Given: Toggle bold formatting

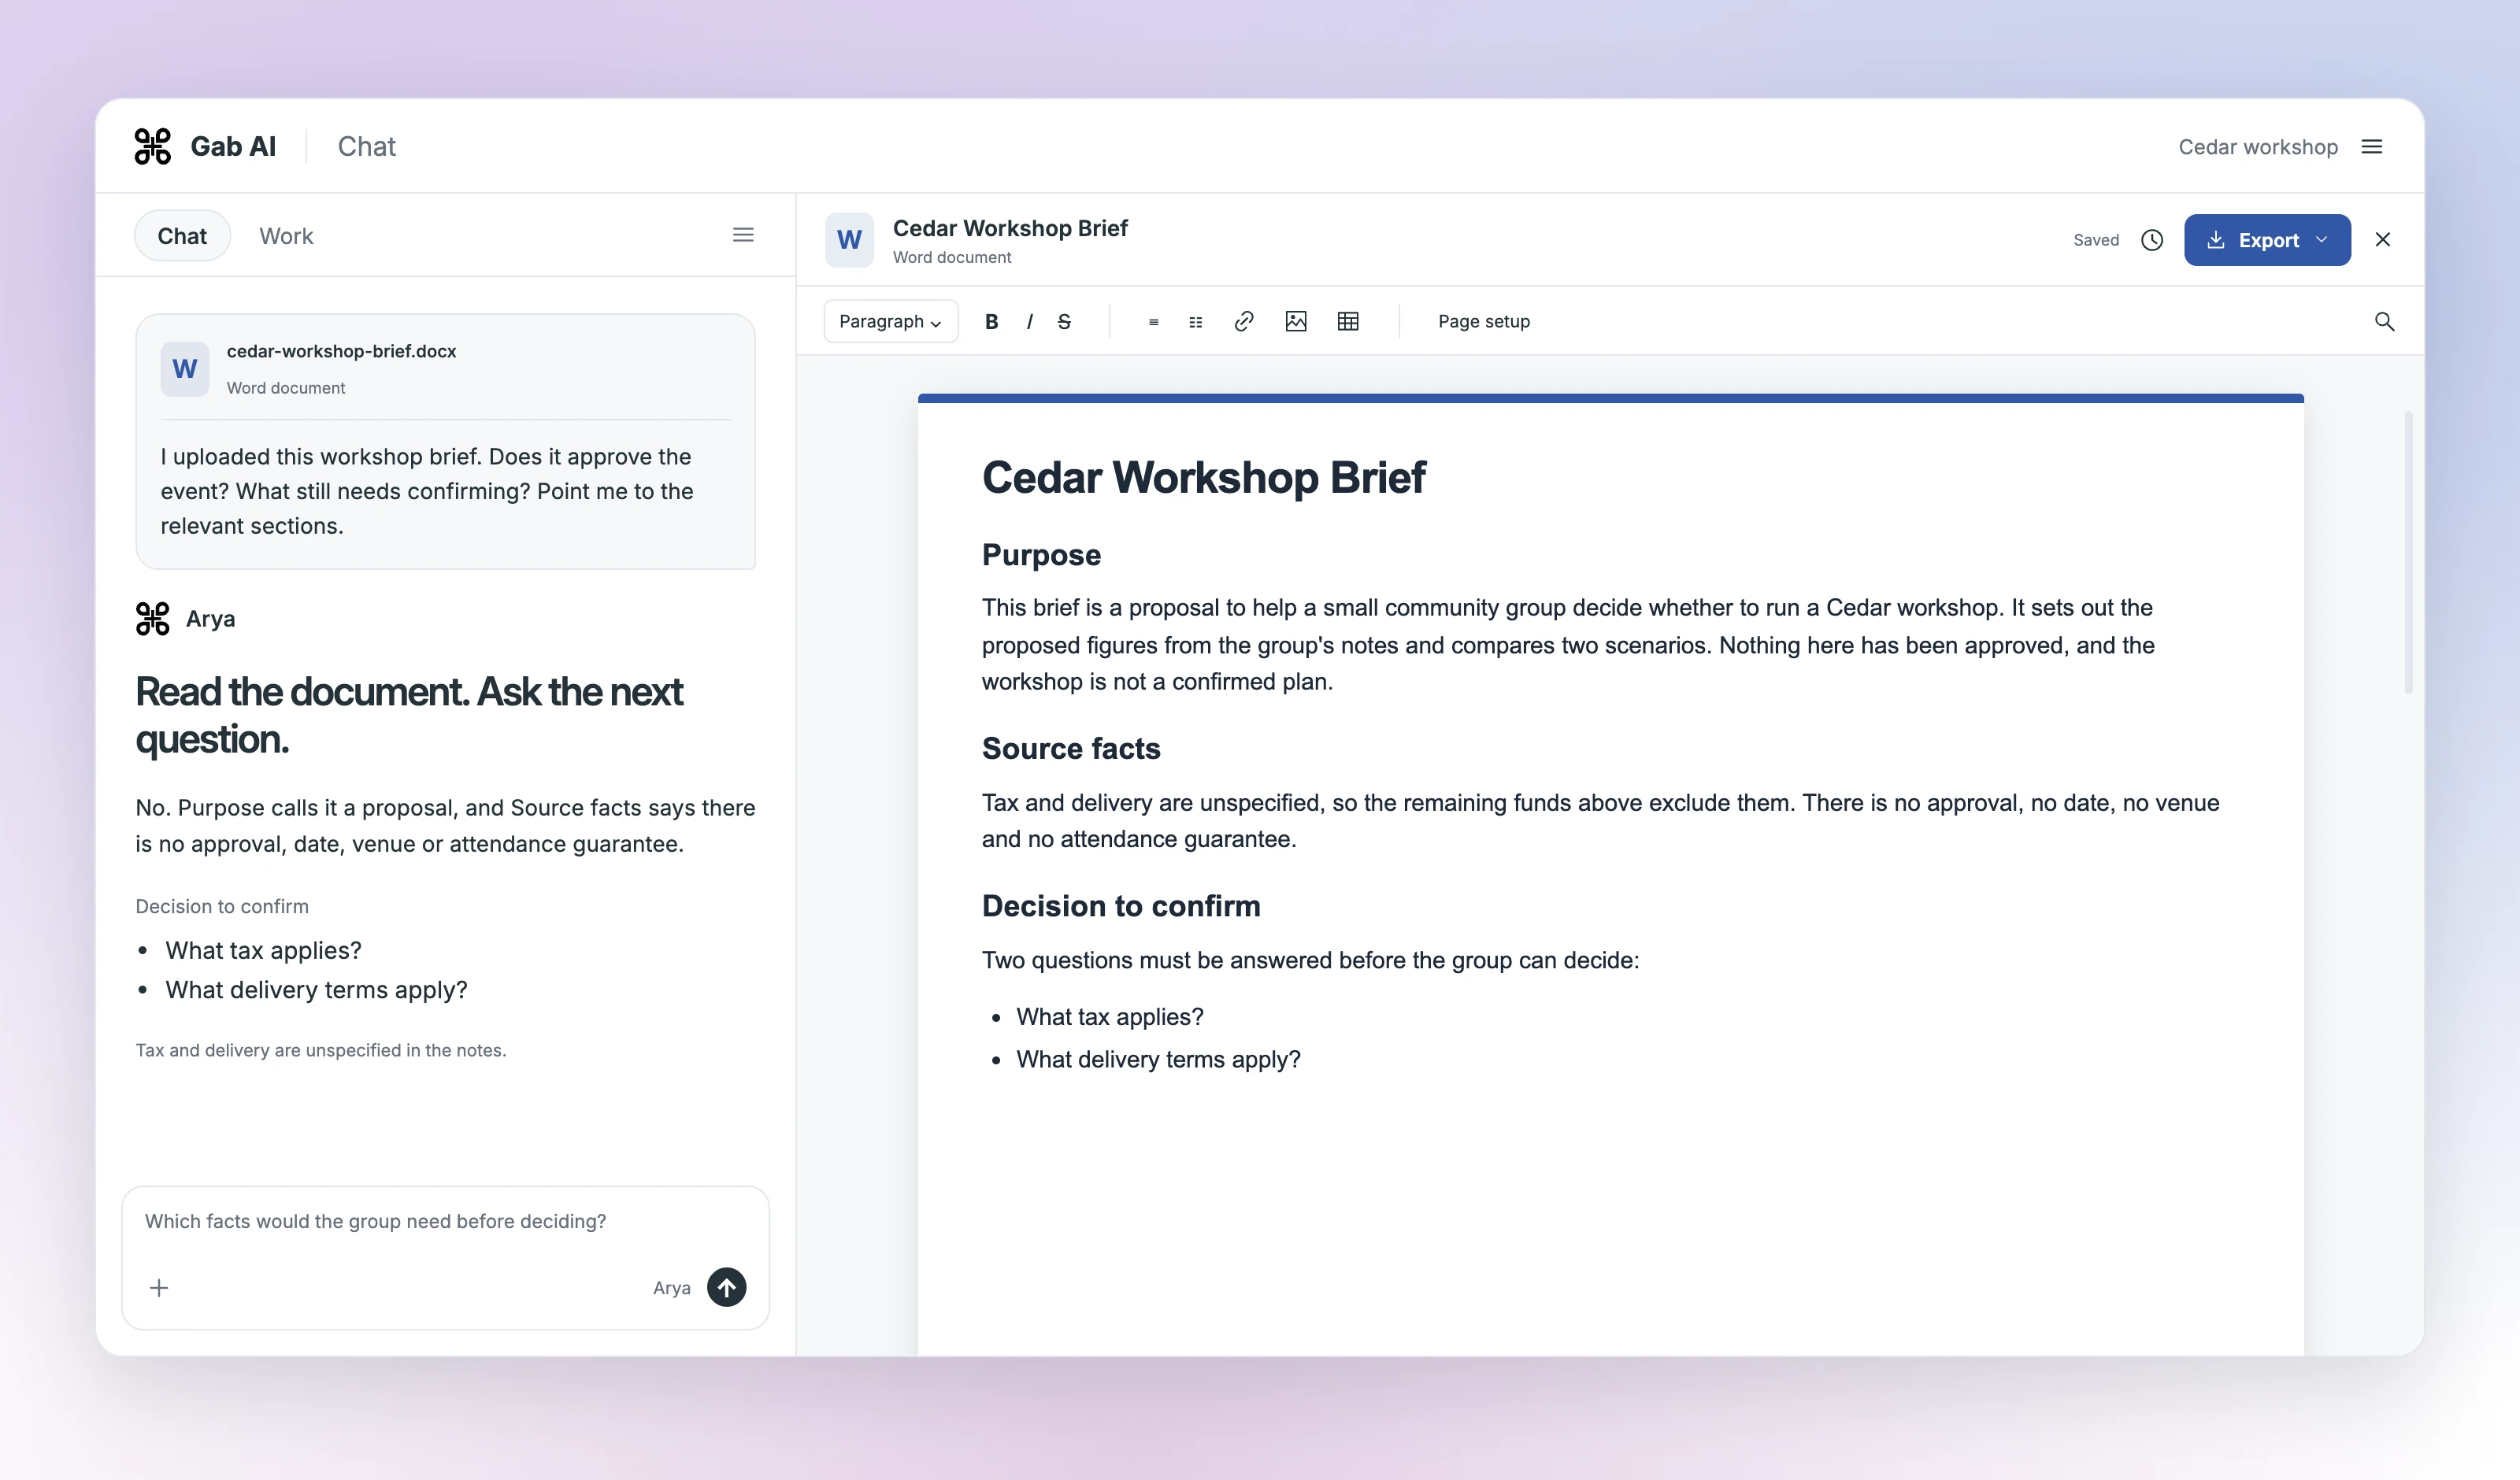Looking at the screenshot, I should pyautogui.click(x=991, y=322).
